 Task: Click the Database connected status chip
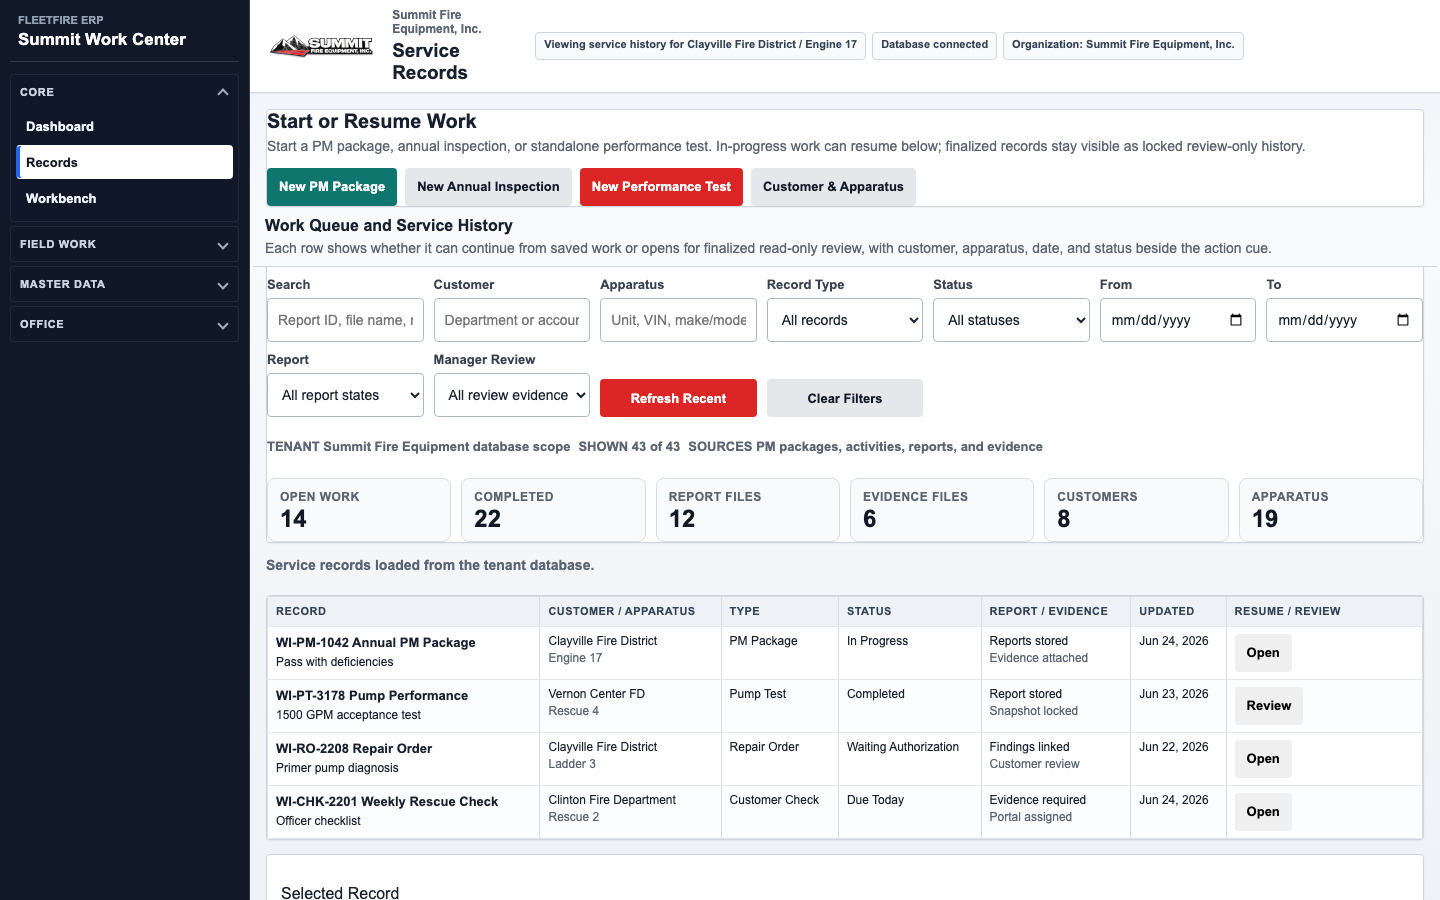click(x=934, y=45)
